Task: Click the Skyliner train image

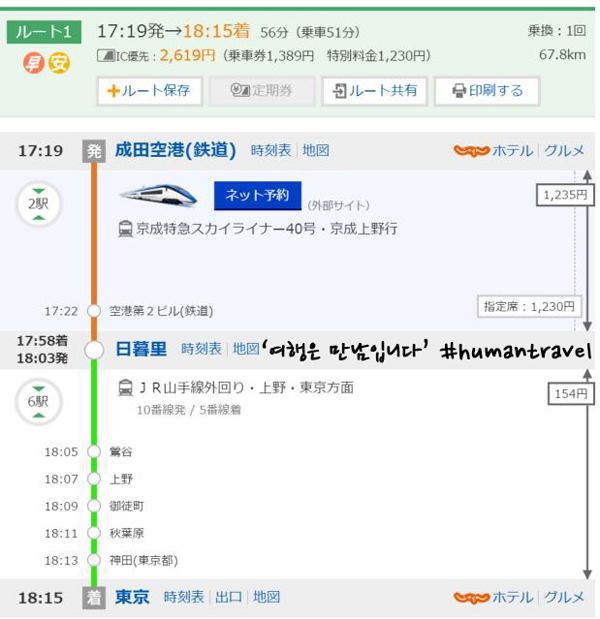Action: click(159, 196)
